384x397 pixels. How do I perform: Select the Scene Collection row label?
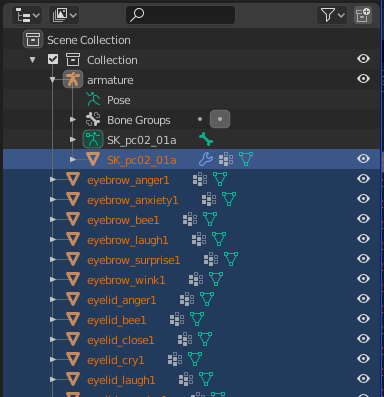pos(89,40)
